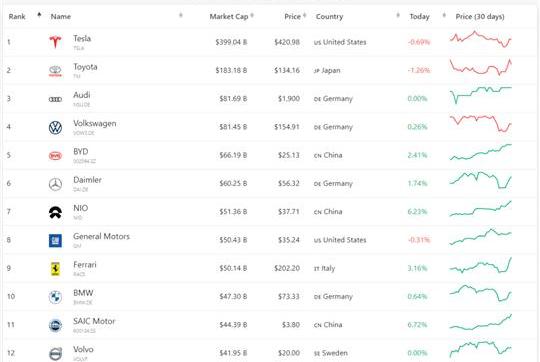This screenshot has width=540, height=362.
Task: Open the Audi four-rings logo
Action: click(55, 99)
